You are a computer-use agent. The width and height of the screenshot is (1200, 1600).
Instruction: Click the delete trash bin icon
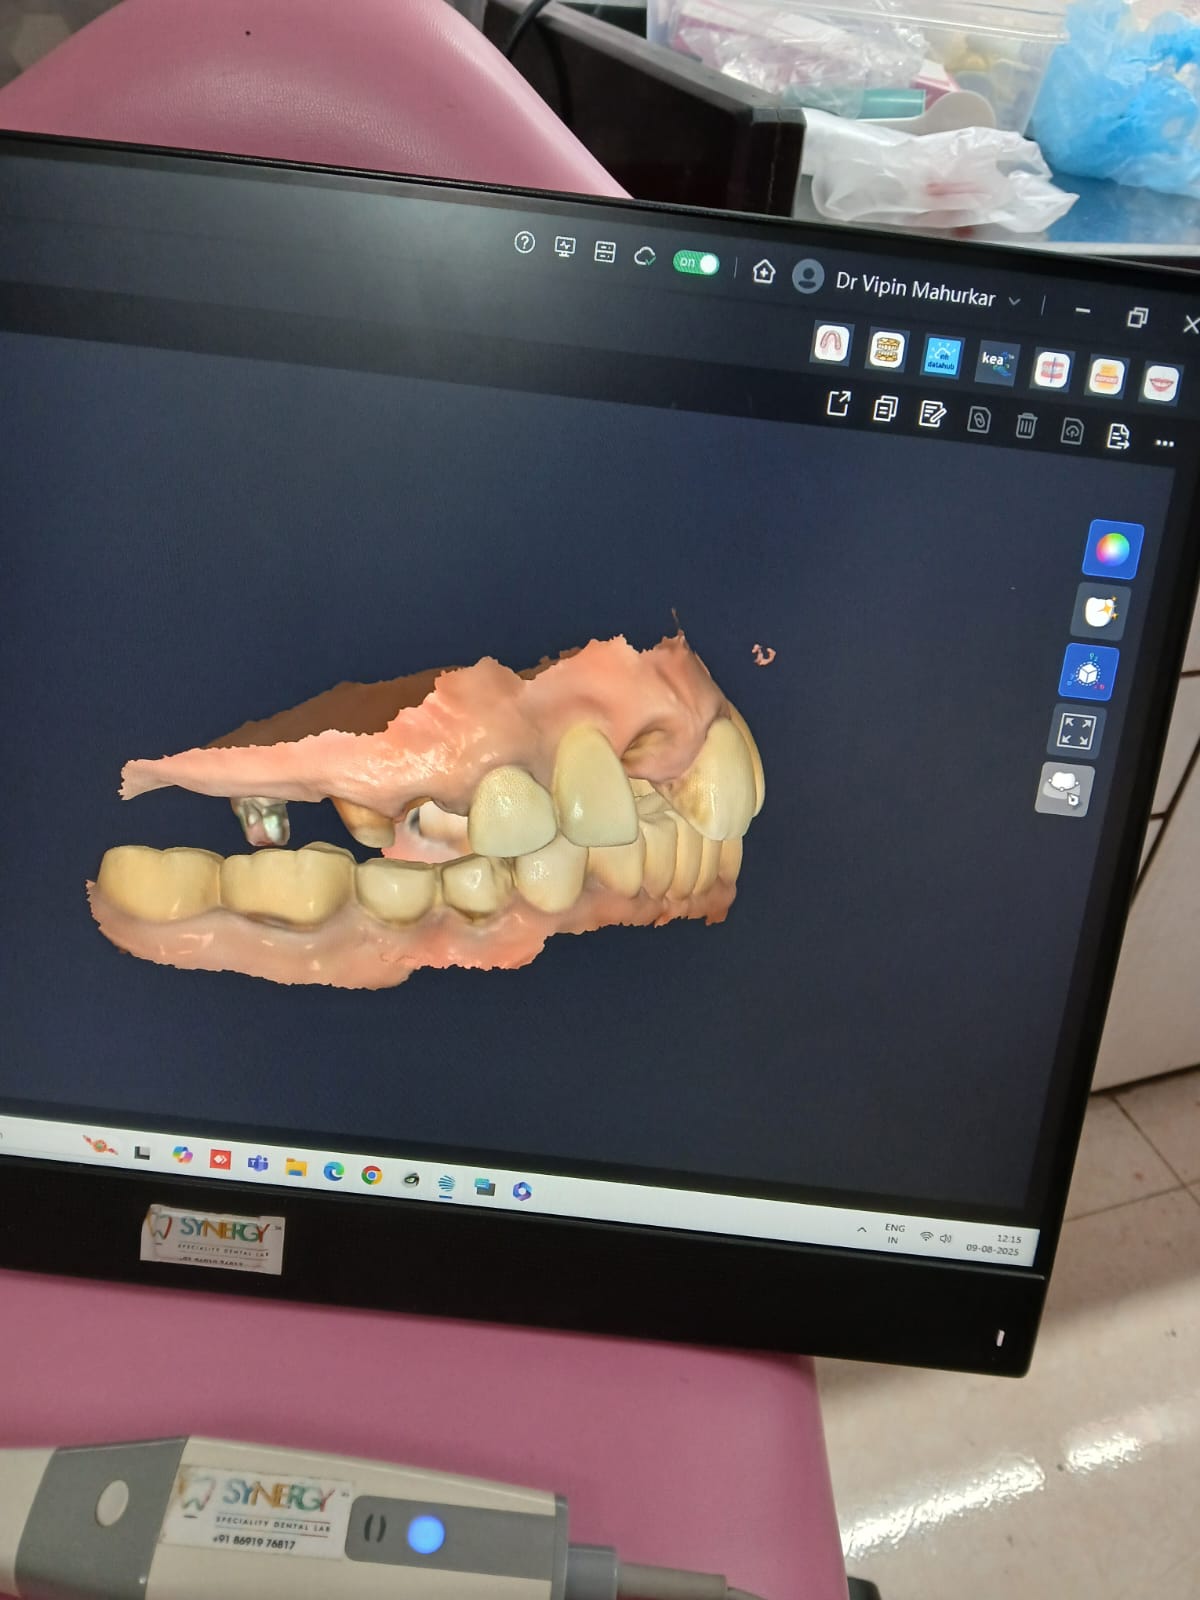pyautogui.click(x=1025, y=425)
